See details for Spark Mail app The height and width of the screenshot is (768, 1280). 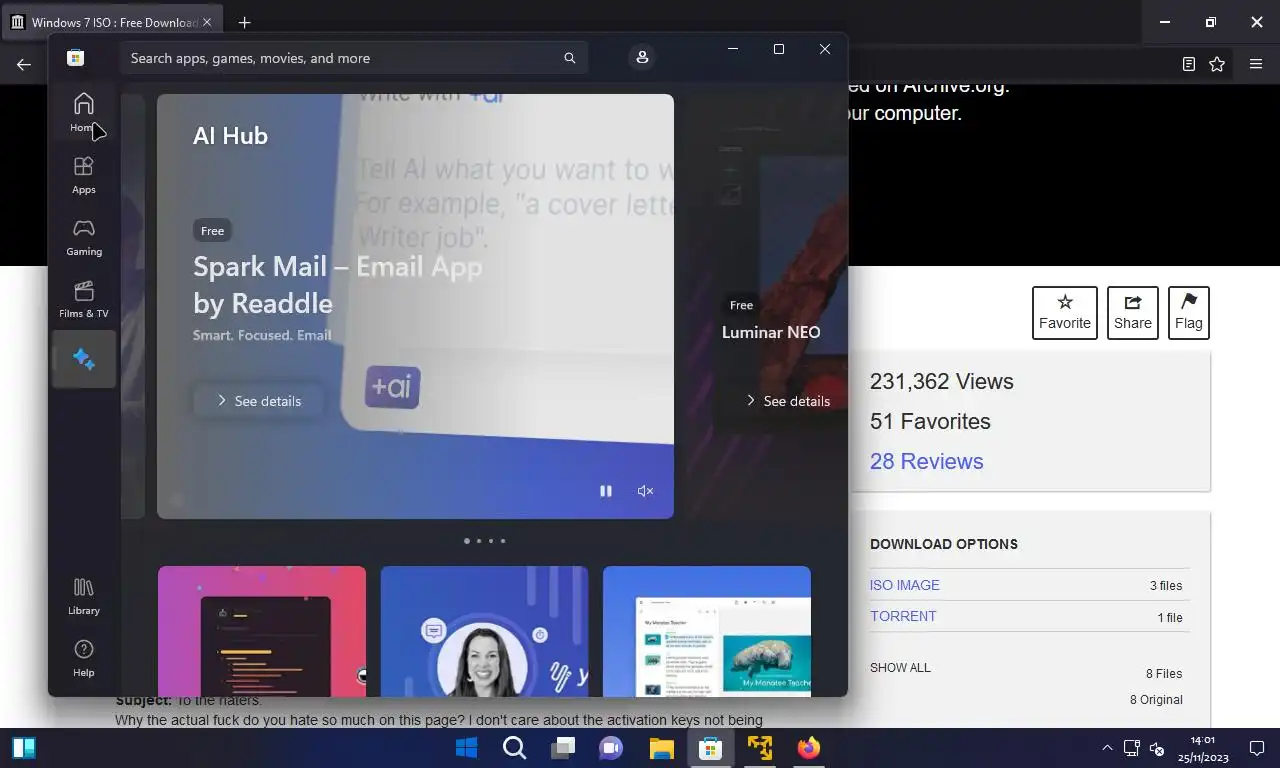[259, 401]
